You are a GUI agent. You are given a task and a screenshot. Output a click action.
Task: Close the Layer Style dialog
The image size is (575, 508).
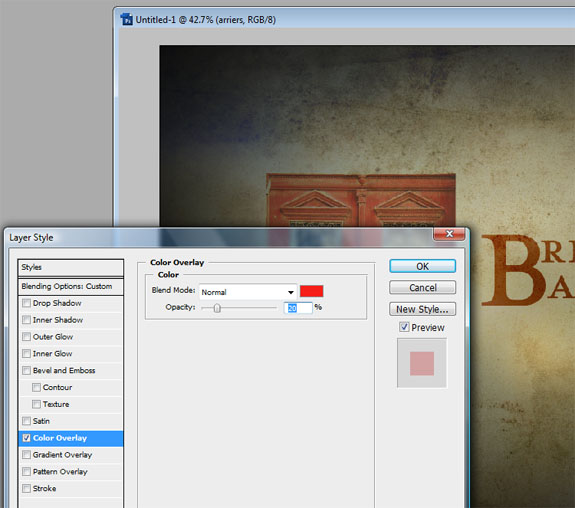pos(450,234)
